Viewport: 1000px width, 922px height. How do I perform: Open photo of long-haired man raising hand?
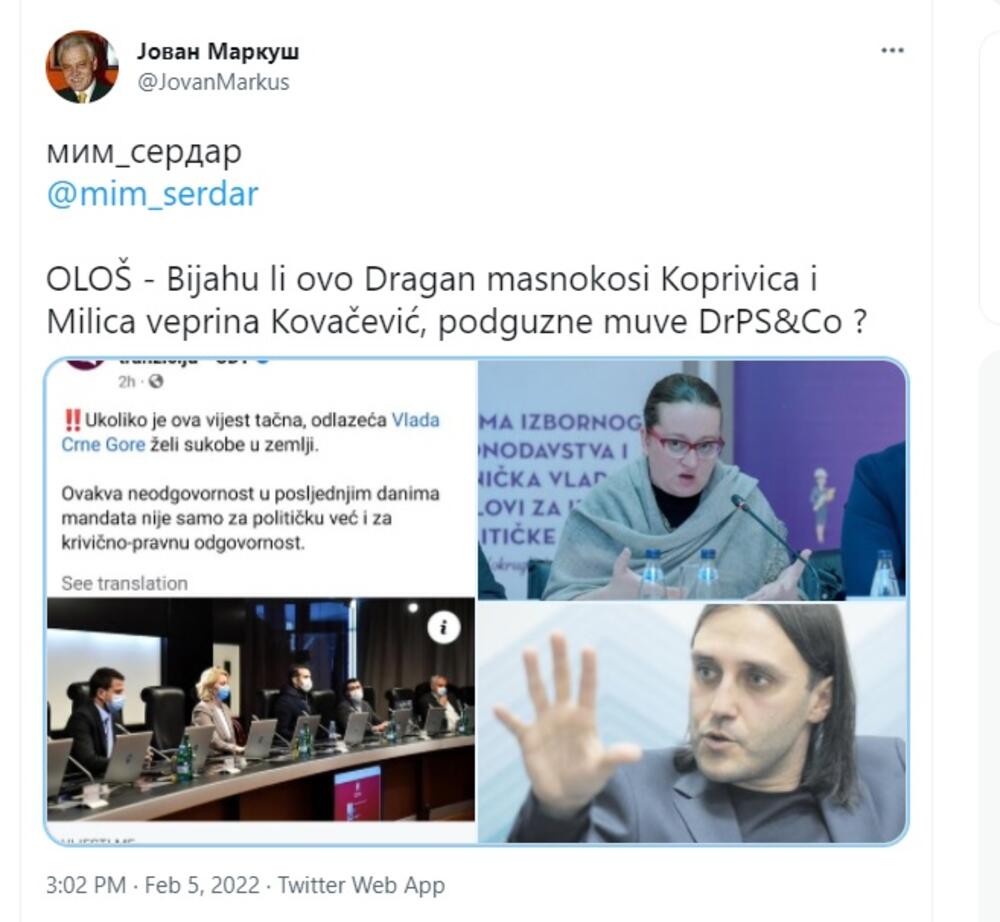coord(691,722)
